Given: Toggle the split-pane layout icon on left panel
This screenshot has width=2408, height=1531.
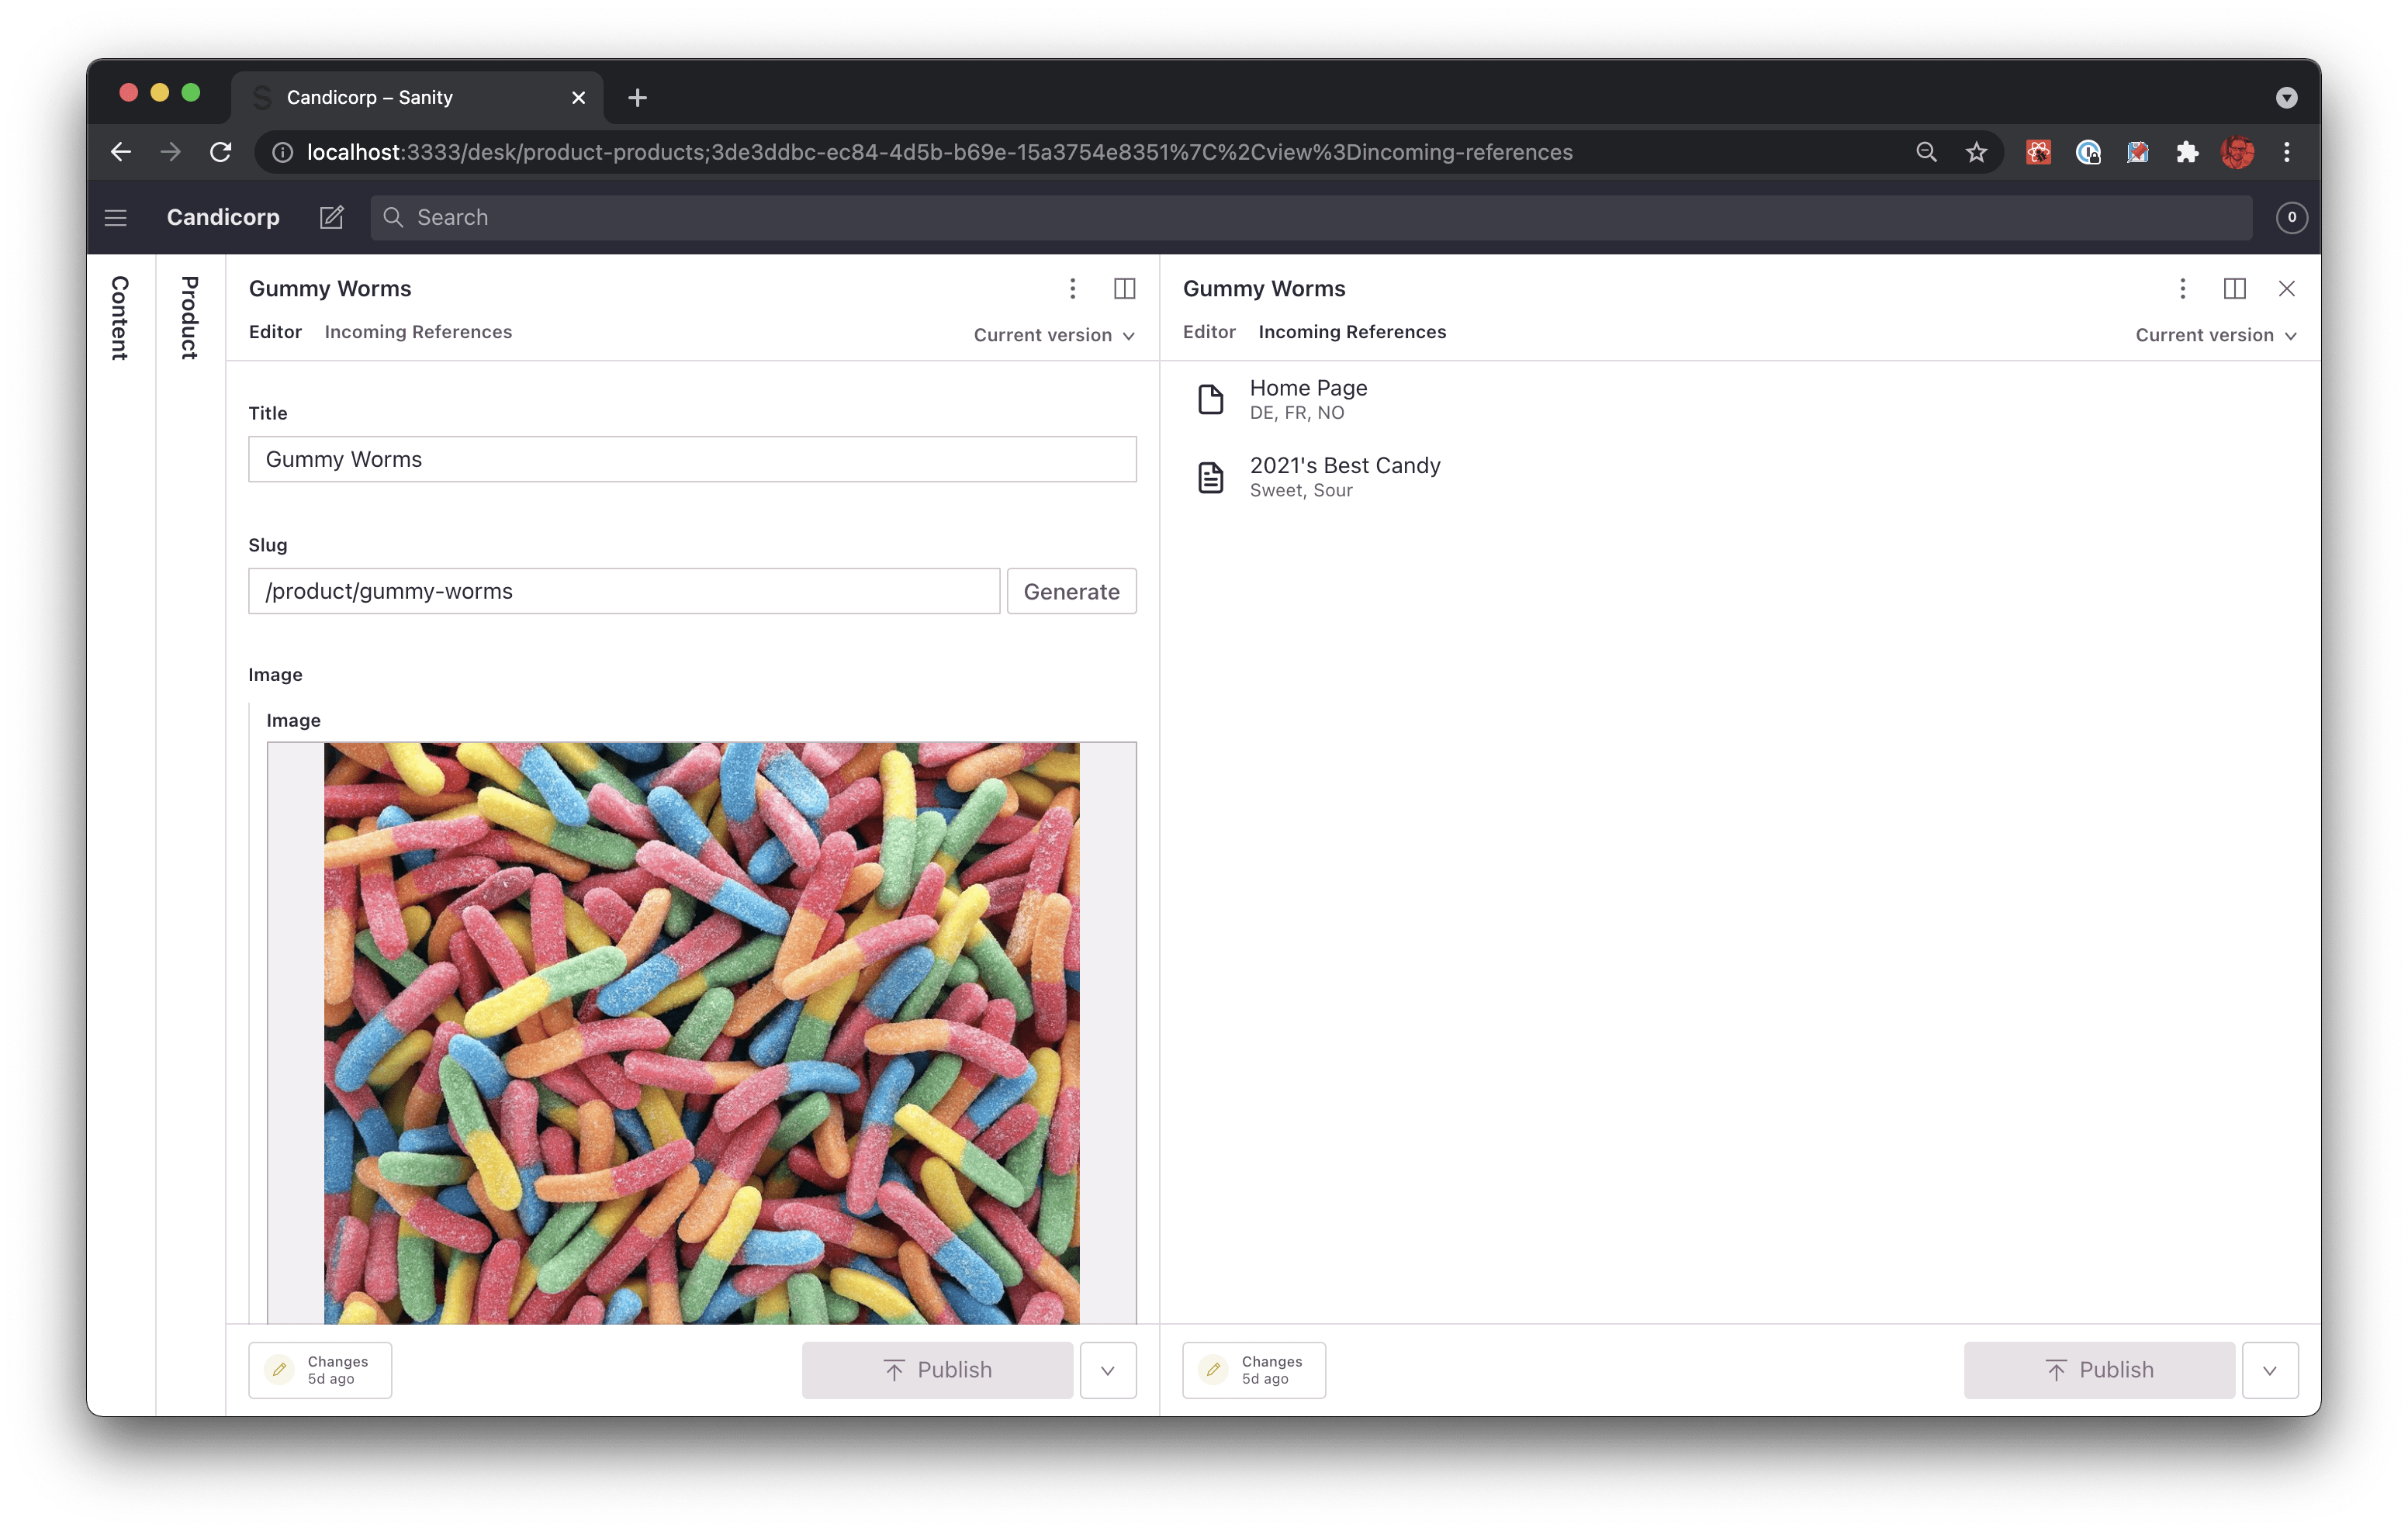Looking at the screenshot, I should [1123, 288].
